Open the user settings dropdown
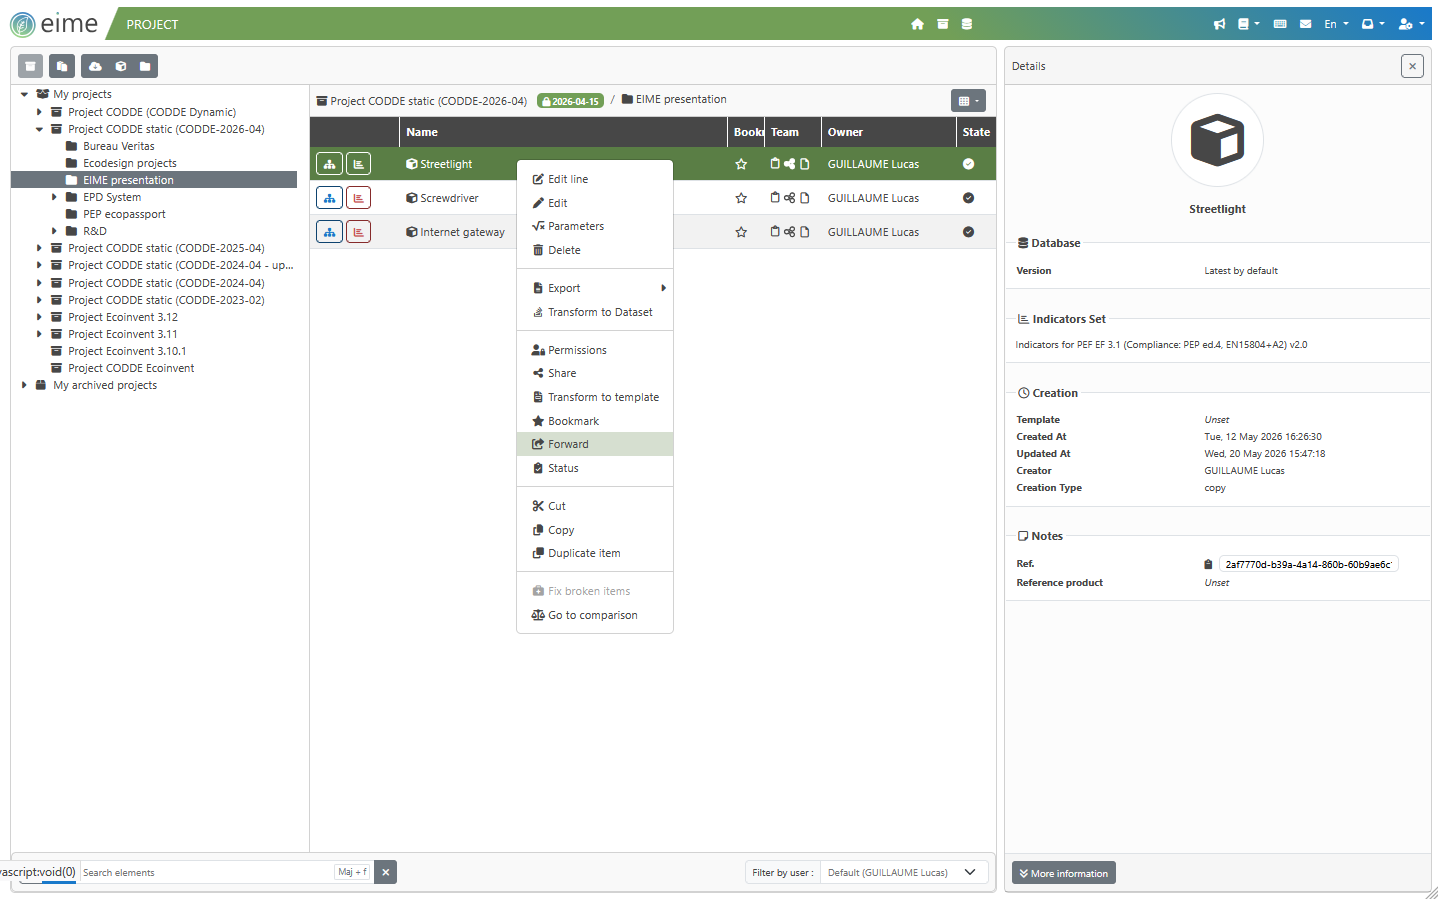This screenshot has width=1438, height=899. (x=1411, y=24)
